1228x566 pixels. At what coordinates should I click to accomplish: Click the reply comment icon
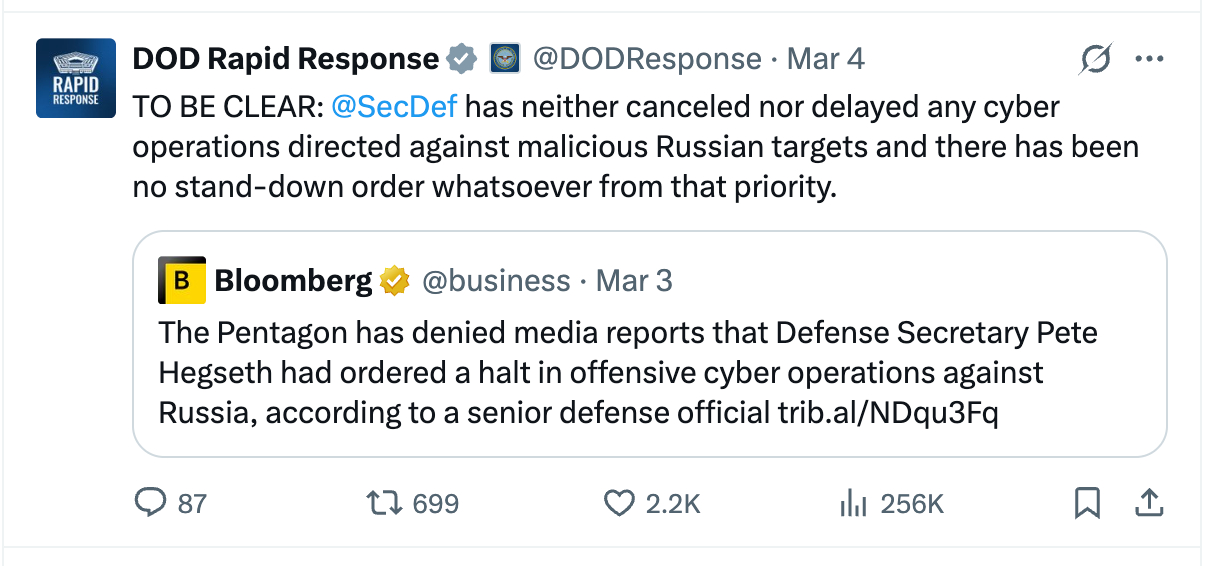(149, 502)
